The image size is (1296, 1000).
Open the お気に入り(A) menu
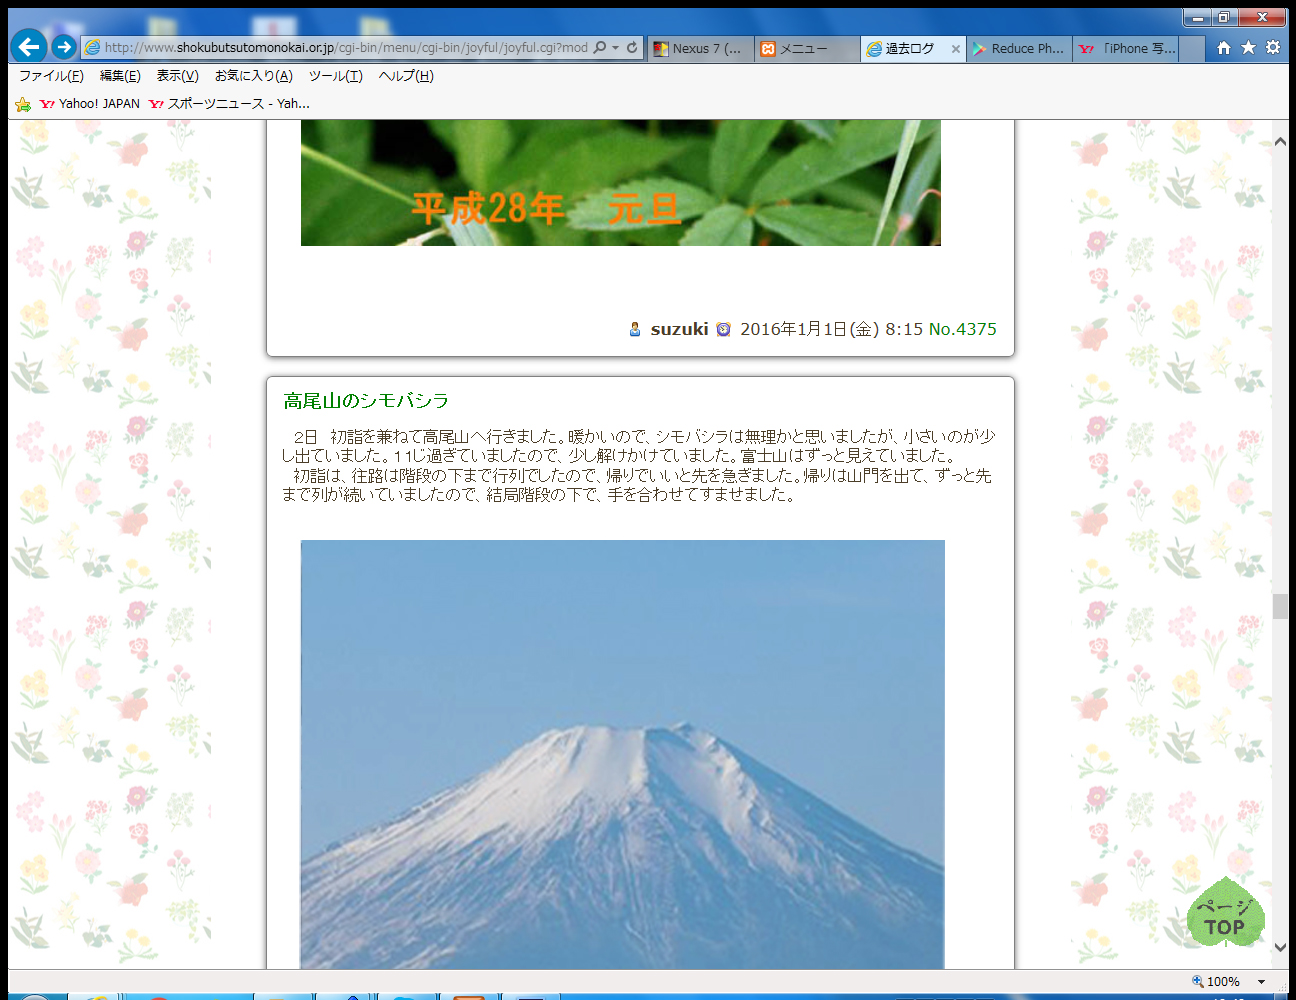[x=253, y=76]
